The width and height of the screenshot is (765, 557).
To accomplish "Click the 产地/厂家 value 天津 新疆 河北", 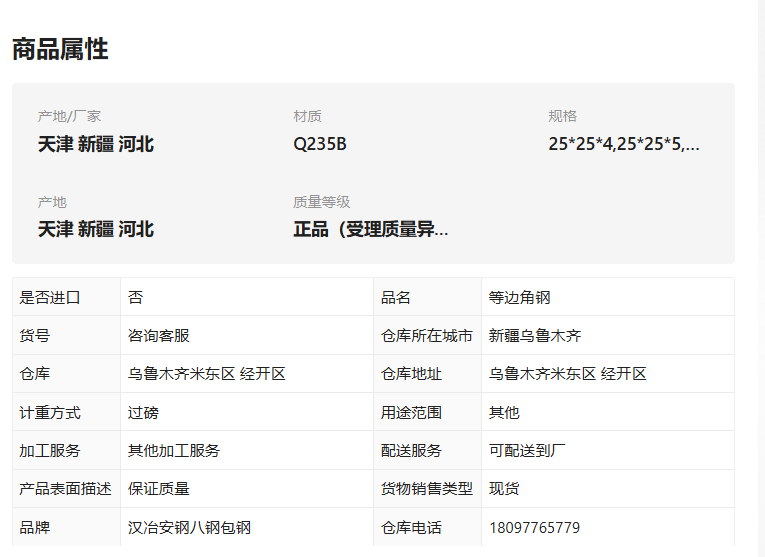I will coord(96,144).
